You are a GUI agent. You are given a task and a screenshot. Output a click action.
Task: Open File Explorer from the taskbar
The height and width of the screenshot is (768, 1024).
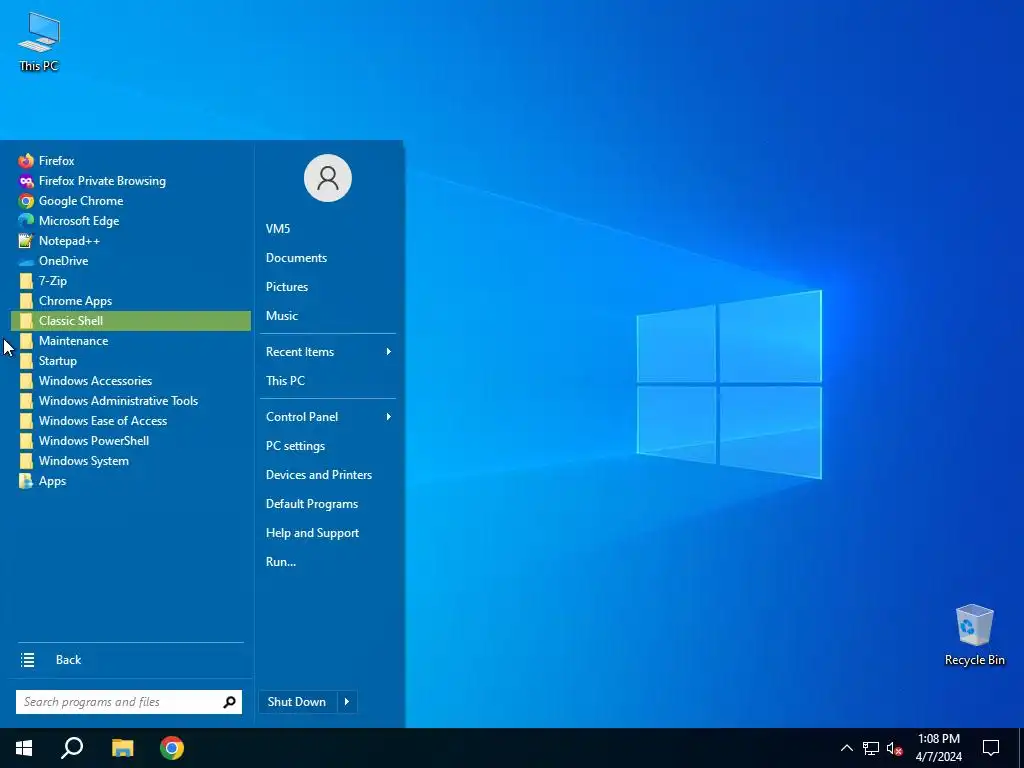pyautogui.click(x=123, y=748)
